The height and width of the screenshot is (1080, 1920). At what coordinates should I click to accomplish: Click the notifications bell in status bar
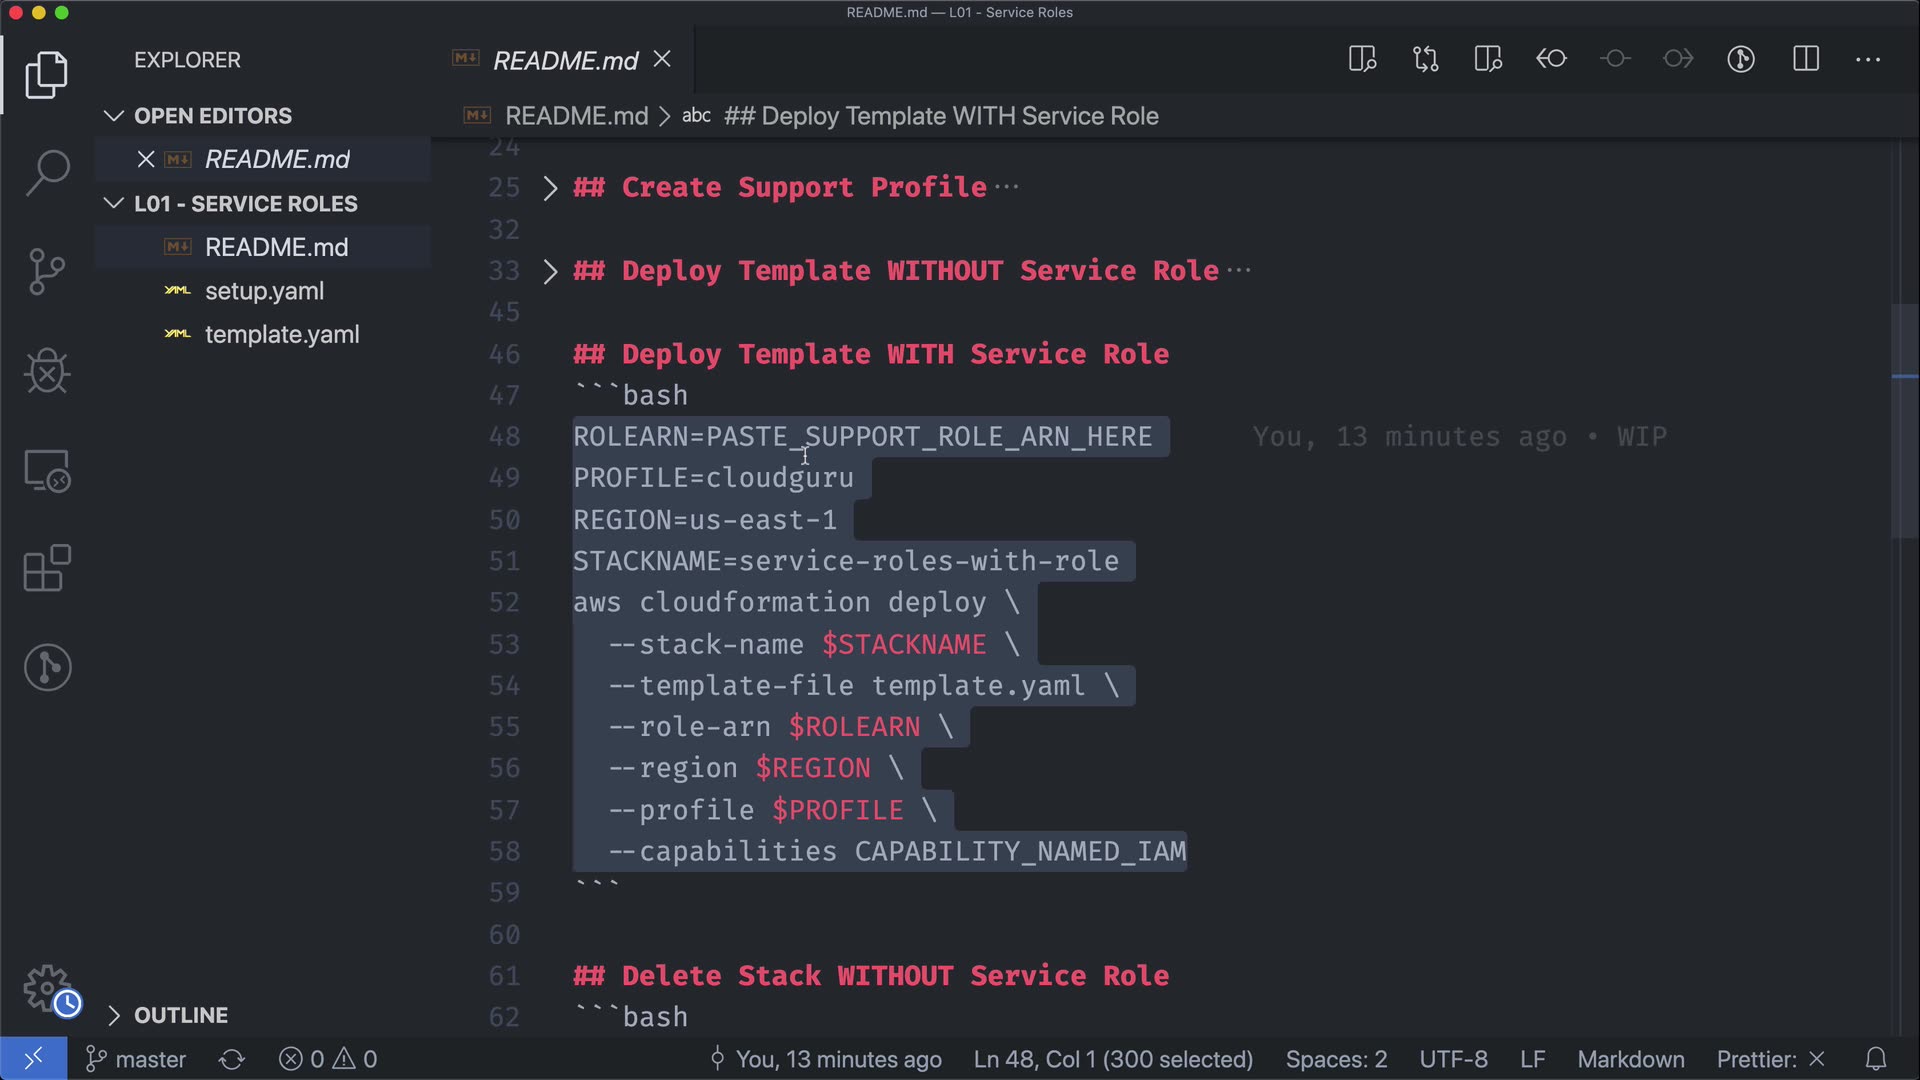[x=1876, y=1059]
